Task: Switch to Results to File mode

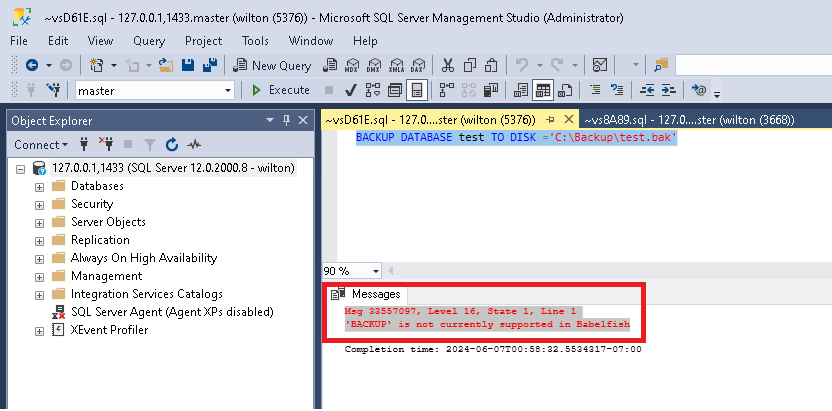Action: click(x=566, y=90)
